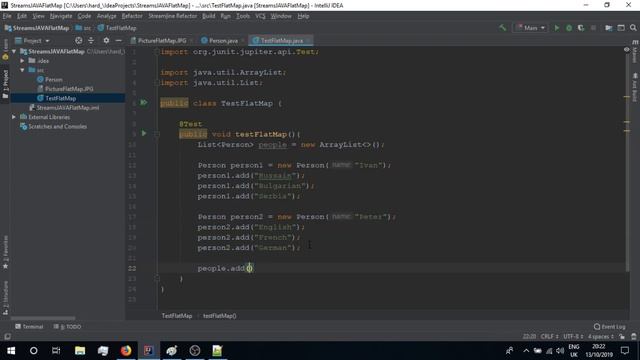The image size is (640, 360).
Task: Hide the Project panel with the minus icon
Action: coord(118,40)
